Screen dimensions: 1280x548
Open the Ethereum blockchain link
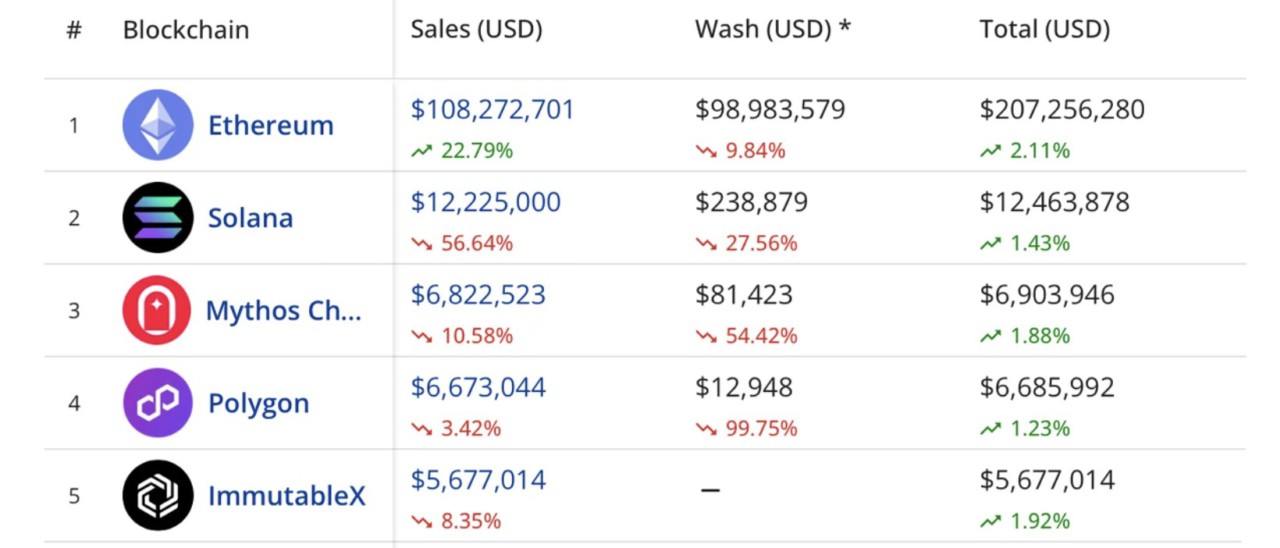click(271, 126)
